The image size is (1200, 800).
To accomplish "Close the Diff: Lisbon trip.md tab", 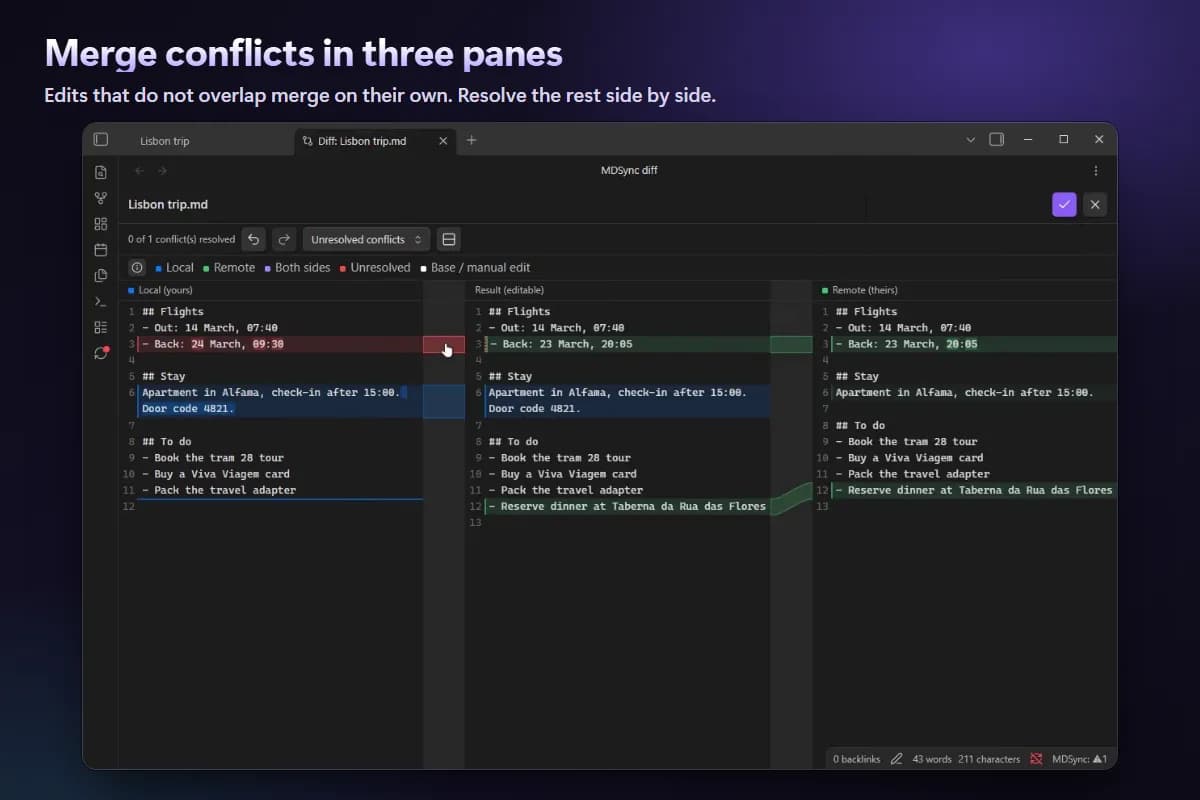I will pos(443,141).
